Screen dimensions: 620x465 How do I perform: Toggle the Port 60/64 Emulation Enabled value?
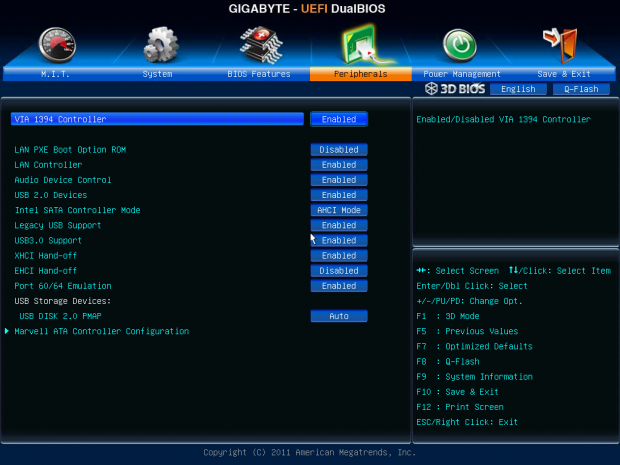tap(339, 286)
